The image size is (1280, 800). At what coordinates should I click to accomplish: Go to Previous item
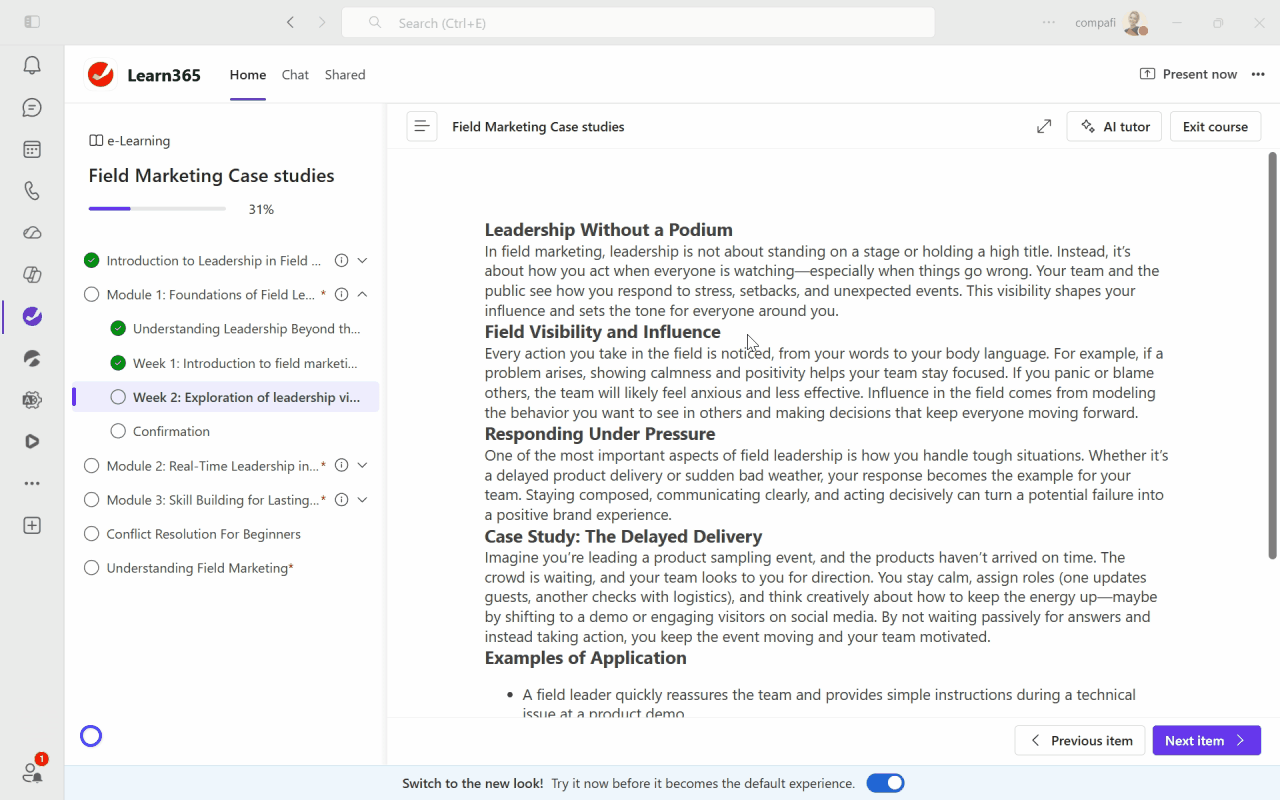point(1080,740)
